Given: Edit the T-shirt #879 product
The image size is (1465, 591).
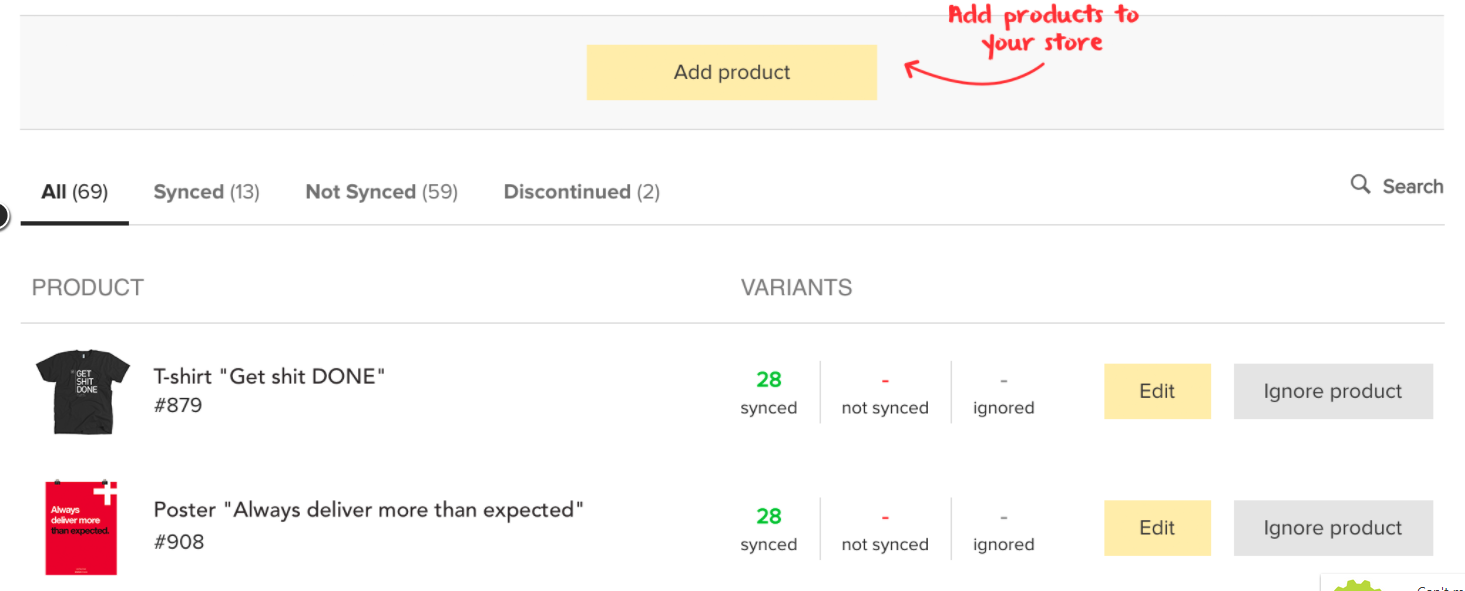Looking at the screenshot, I should pyautogui.click(x=1157, y=391).
